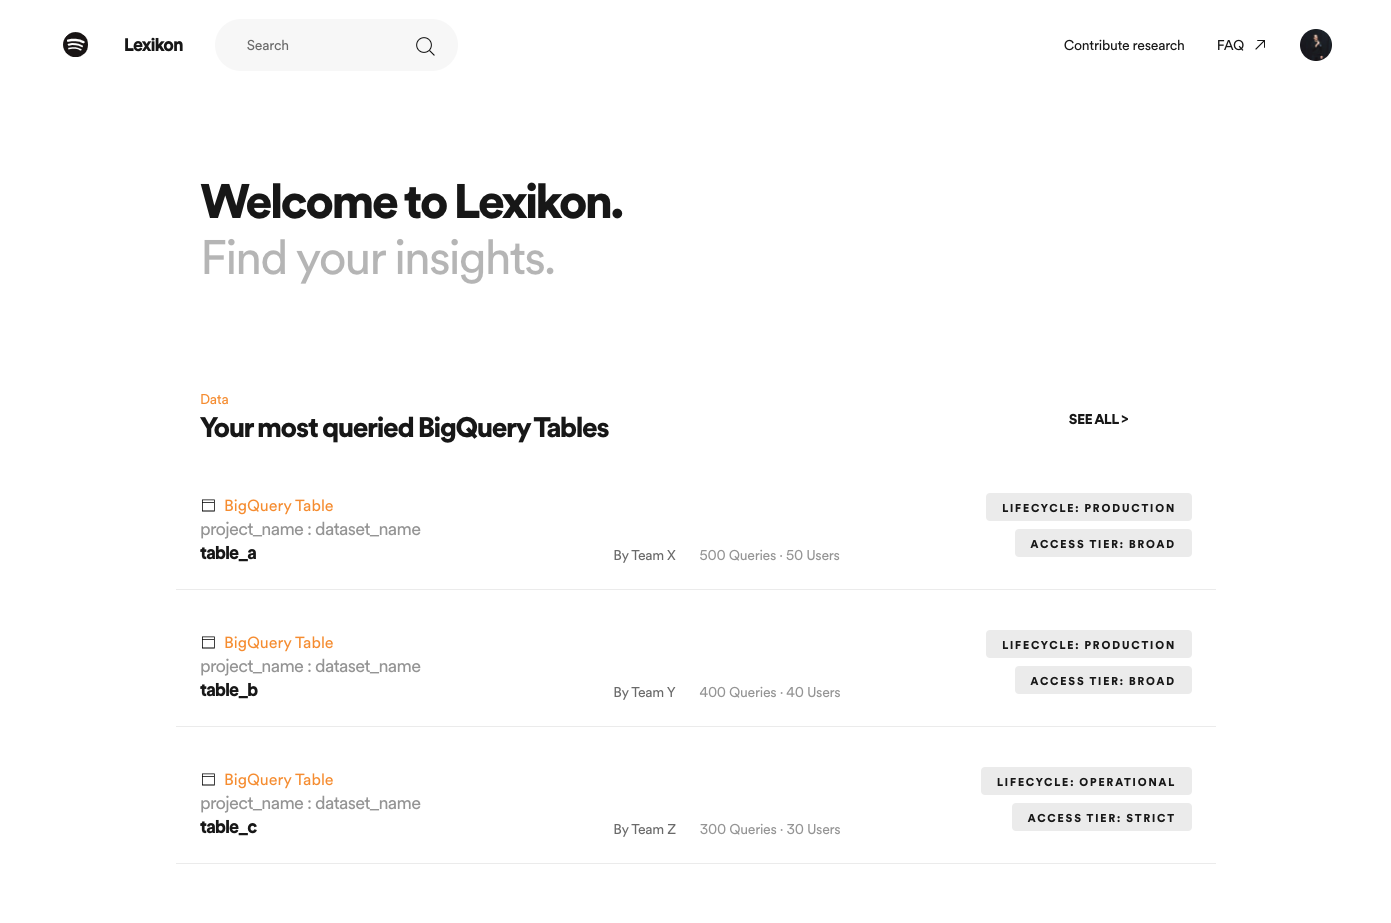Click Access Tier: Broad tag on table_a
Image resolution: width=1391 pixels, height=923 pixels.
(x=1103, y=543)
